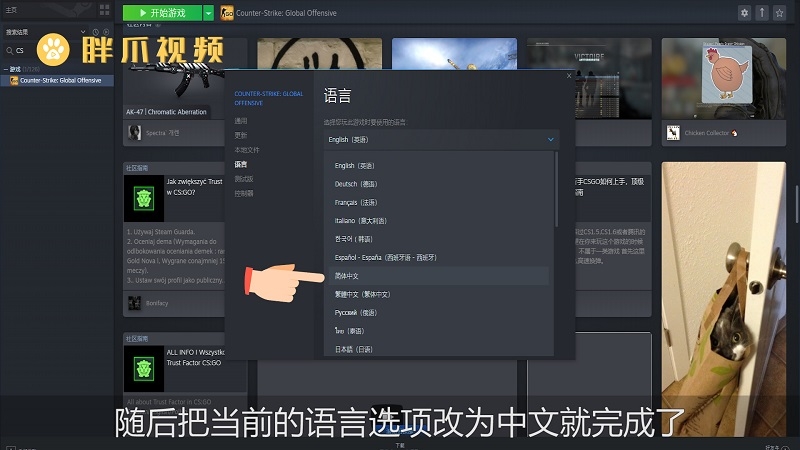Choose 日本語（日语） in the language list
The image size is (800, 450).
coord(439,349)
